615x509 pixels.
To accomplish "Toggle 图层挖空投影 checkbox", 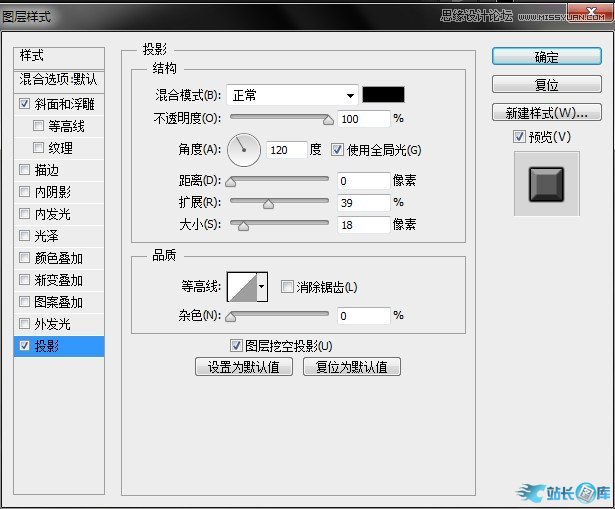I will [236, 346].
